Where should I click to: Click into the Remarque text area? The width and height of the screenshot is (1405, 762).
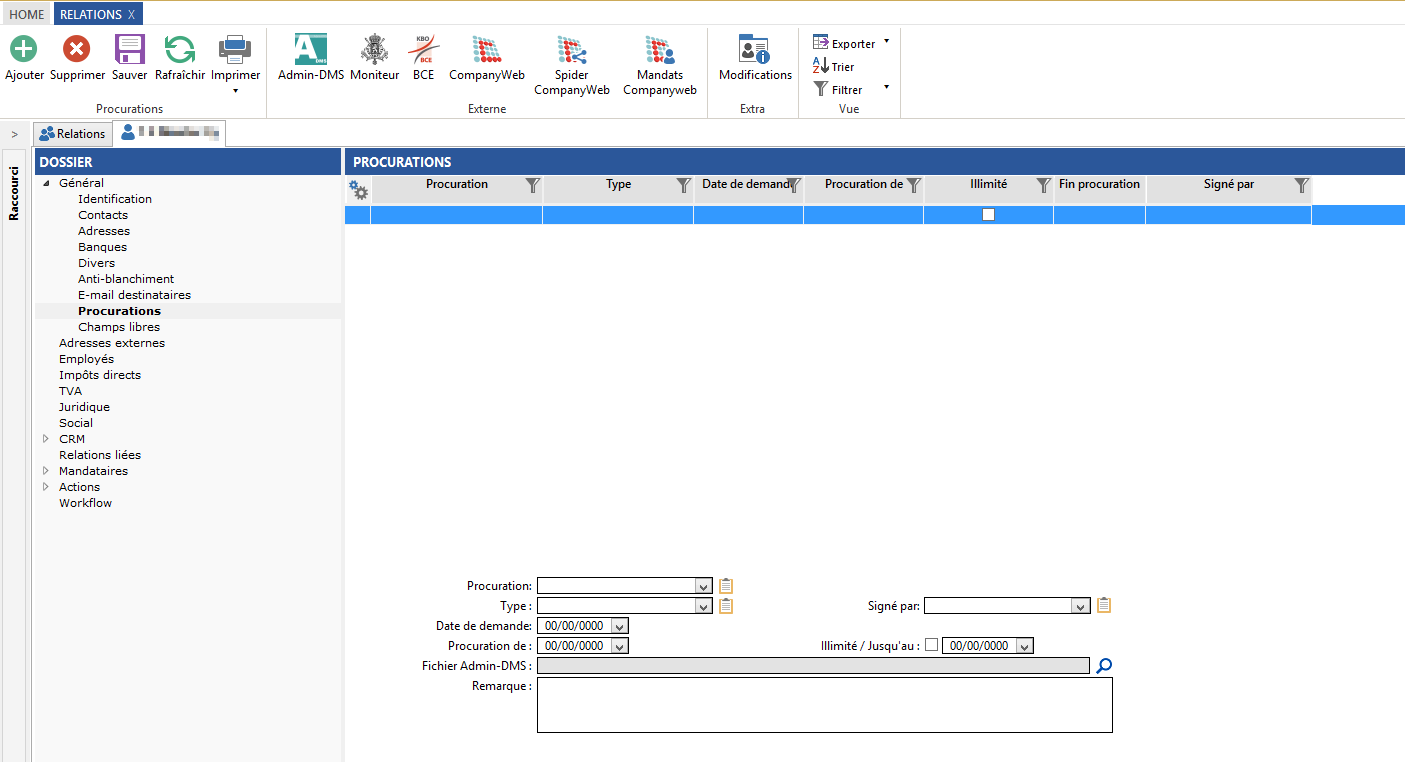(x=824, y=705)
